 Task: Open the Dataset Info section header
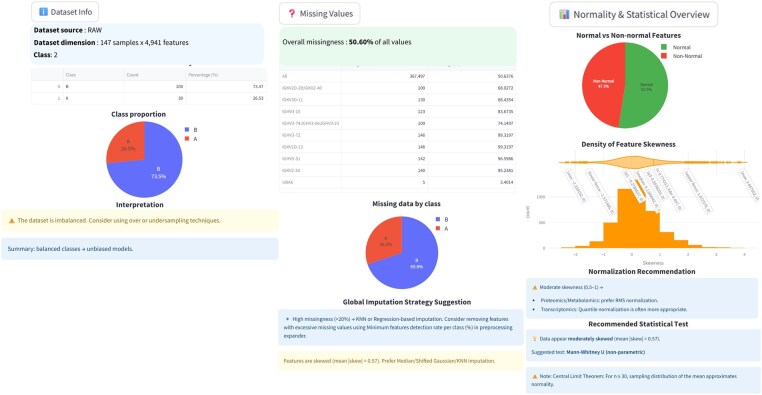pyautogui.click(x=65, y=12)
